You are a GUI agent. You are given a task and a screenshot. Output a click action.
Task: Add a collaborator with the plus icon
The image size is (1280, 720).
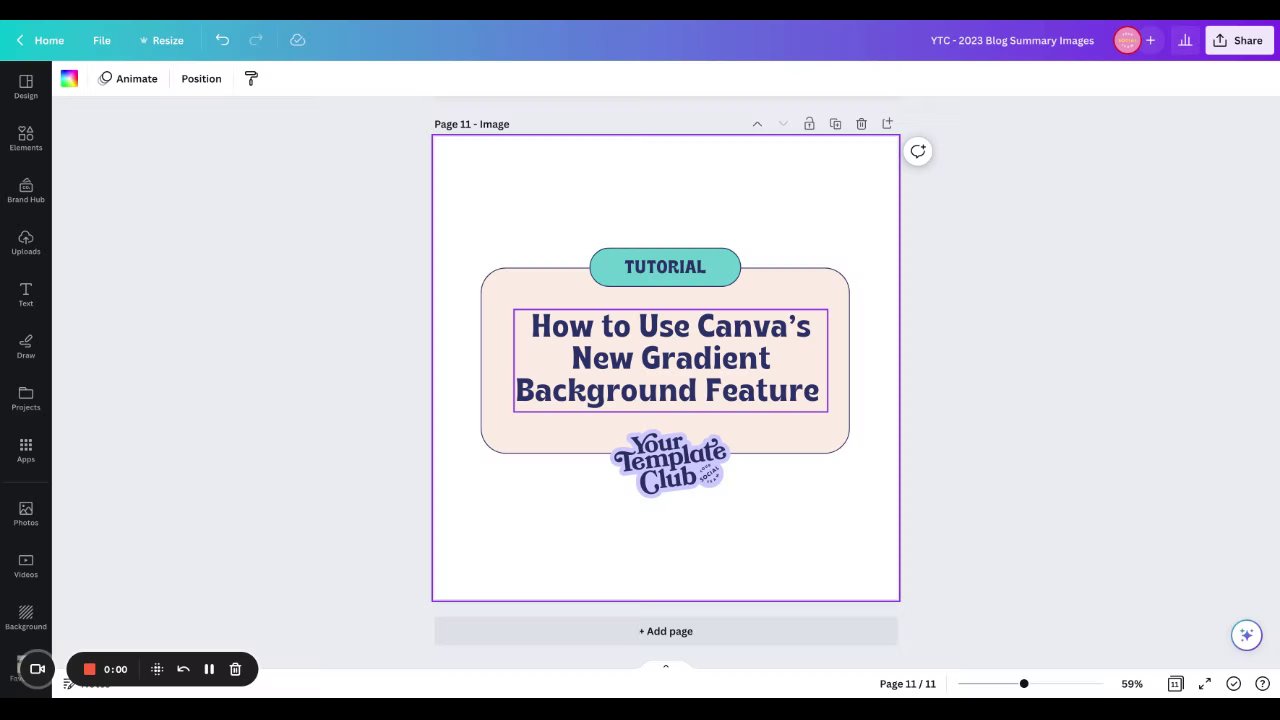pyautogui.click(x=1151, y=40)
